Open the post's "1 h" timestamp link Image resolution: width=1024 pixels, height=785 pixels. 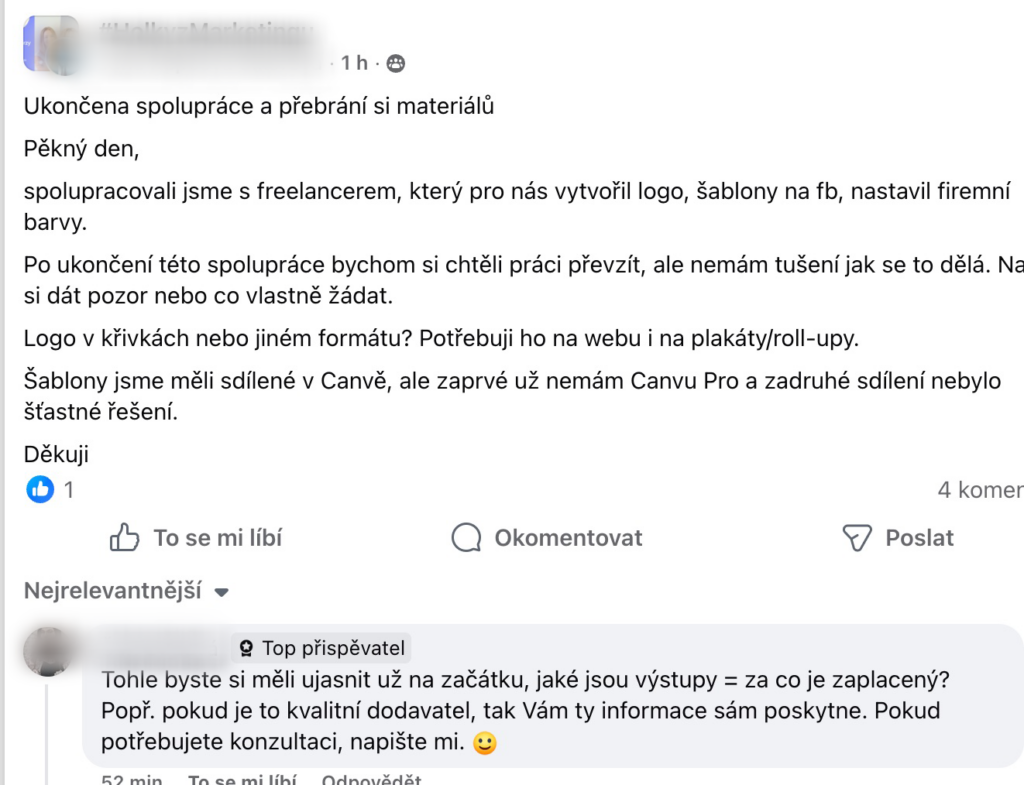click(354, 63)
